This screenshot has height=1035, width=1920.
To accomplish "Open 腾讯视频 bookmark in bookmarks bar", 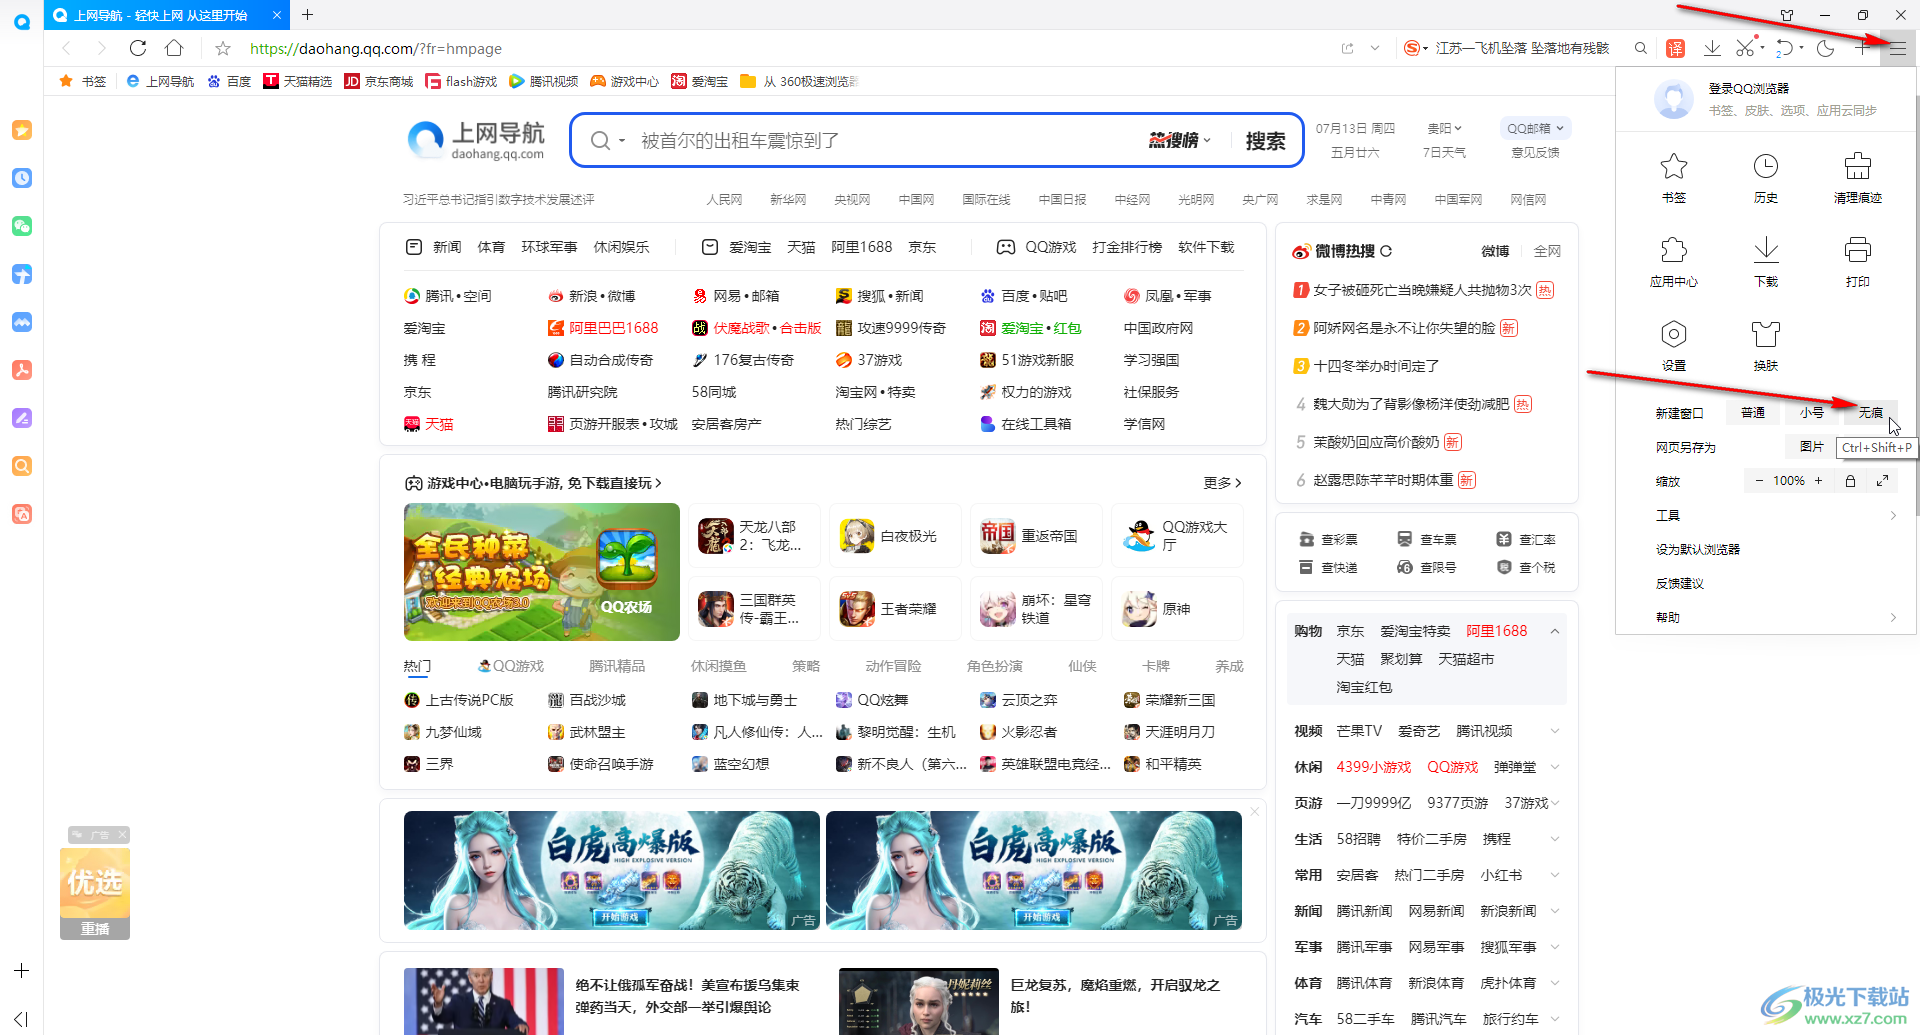I will 543,81.
